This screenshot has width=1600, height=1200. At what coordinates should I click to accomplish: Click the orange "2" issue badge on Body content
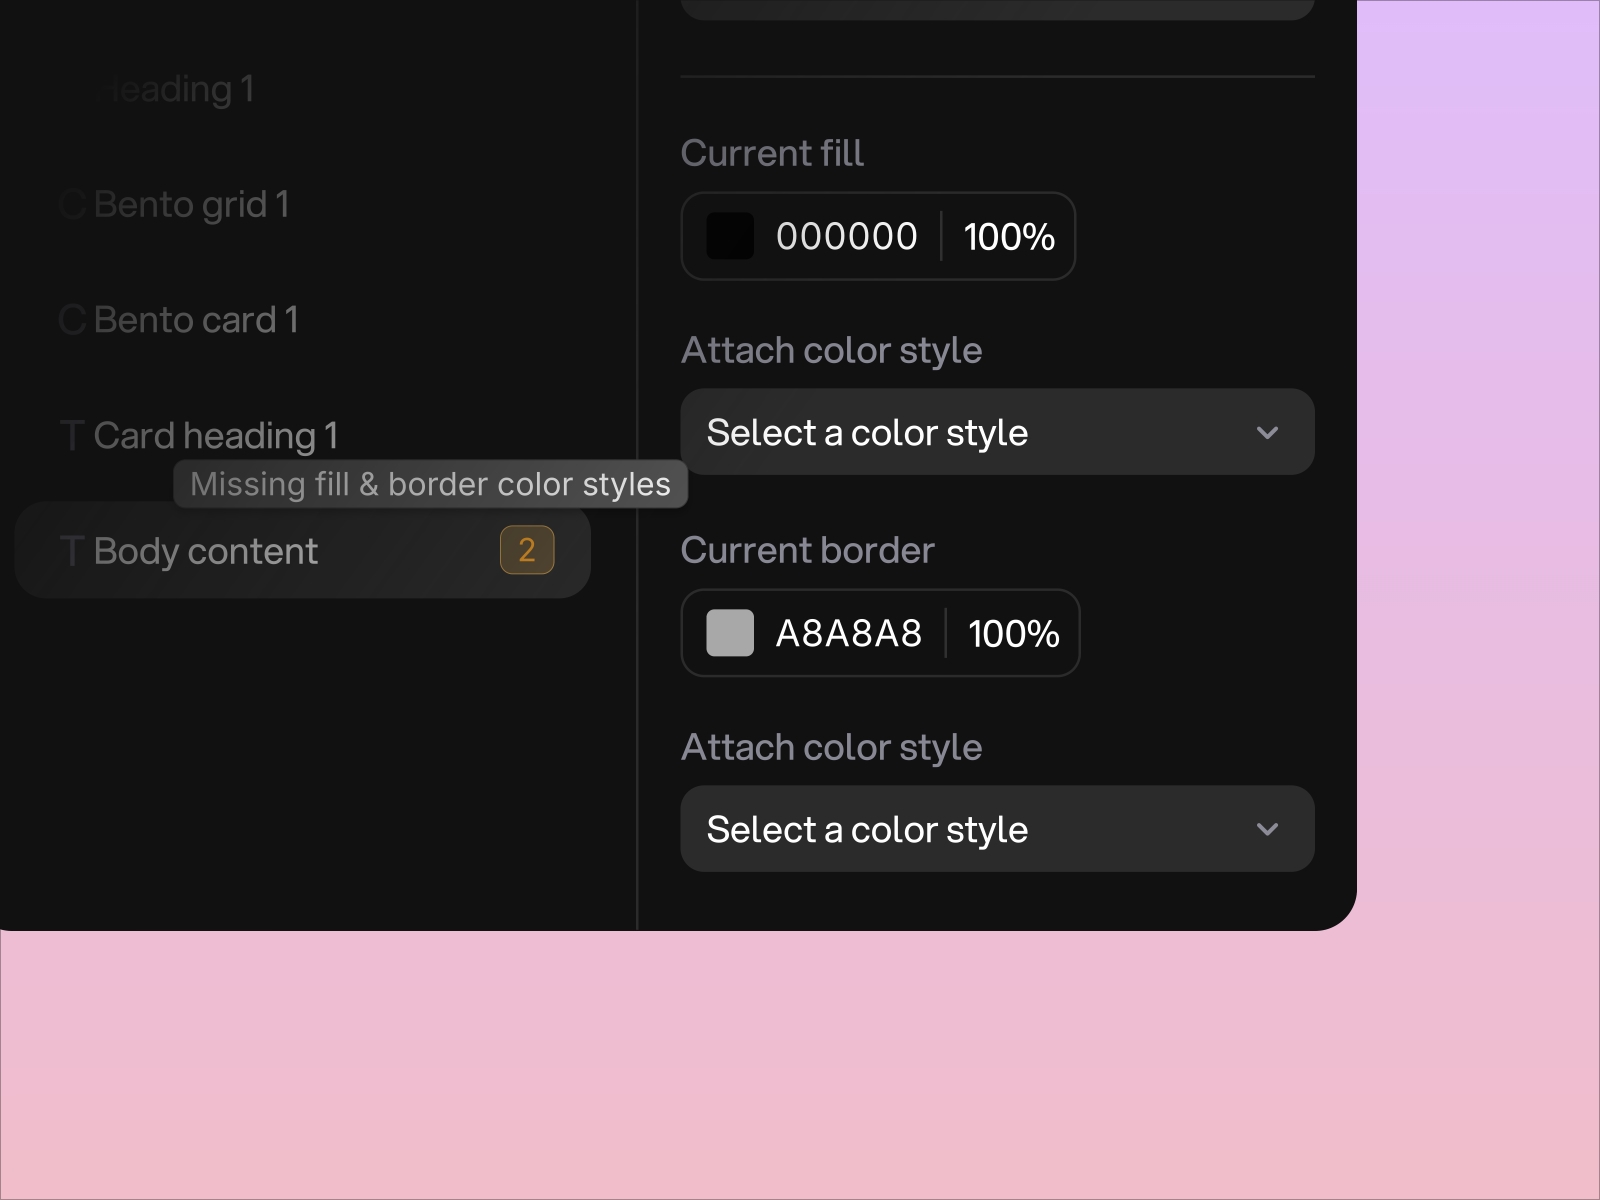coord(527,550)
